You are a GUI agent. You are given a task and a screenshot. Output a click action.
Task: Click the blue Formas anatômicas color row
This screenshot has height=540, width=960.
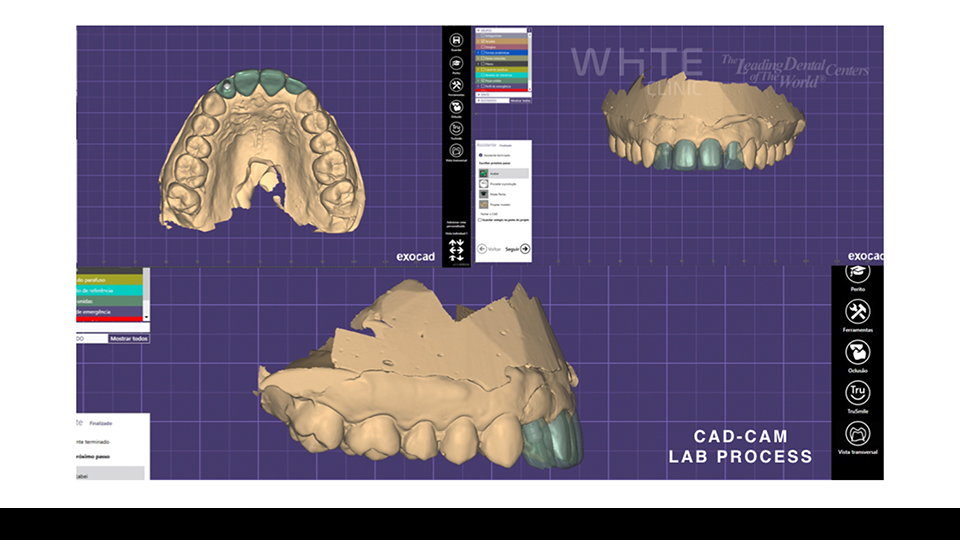click(505, 53)
